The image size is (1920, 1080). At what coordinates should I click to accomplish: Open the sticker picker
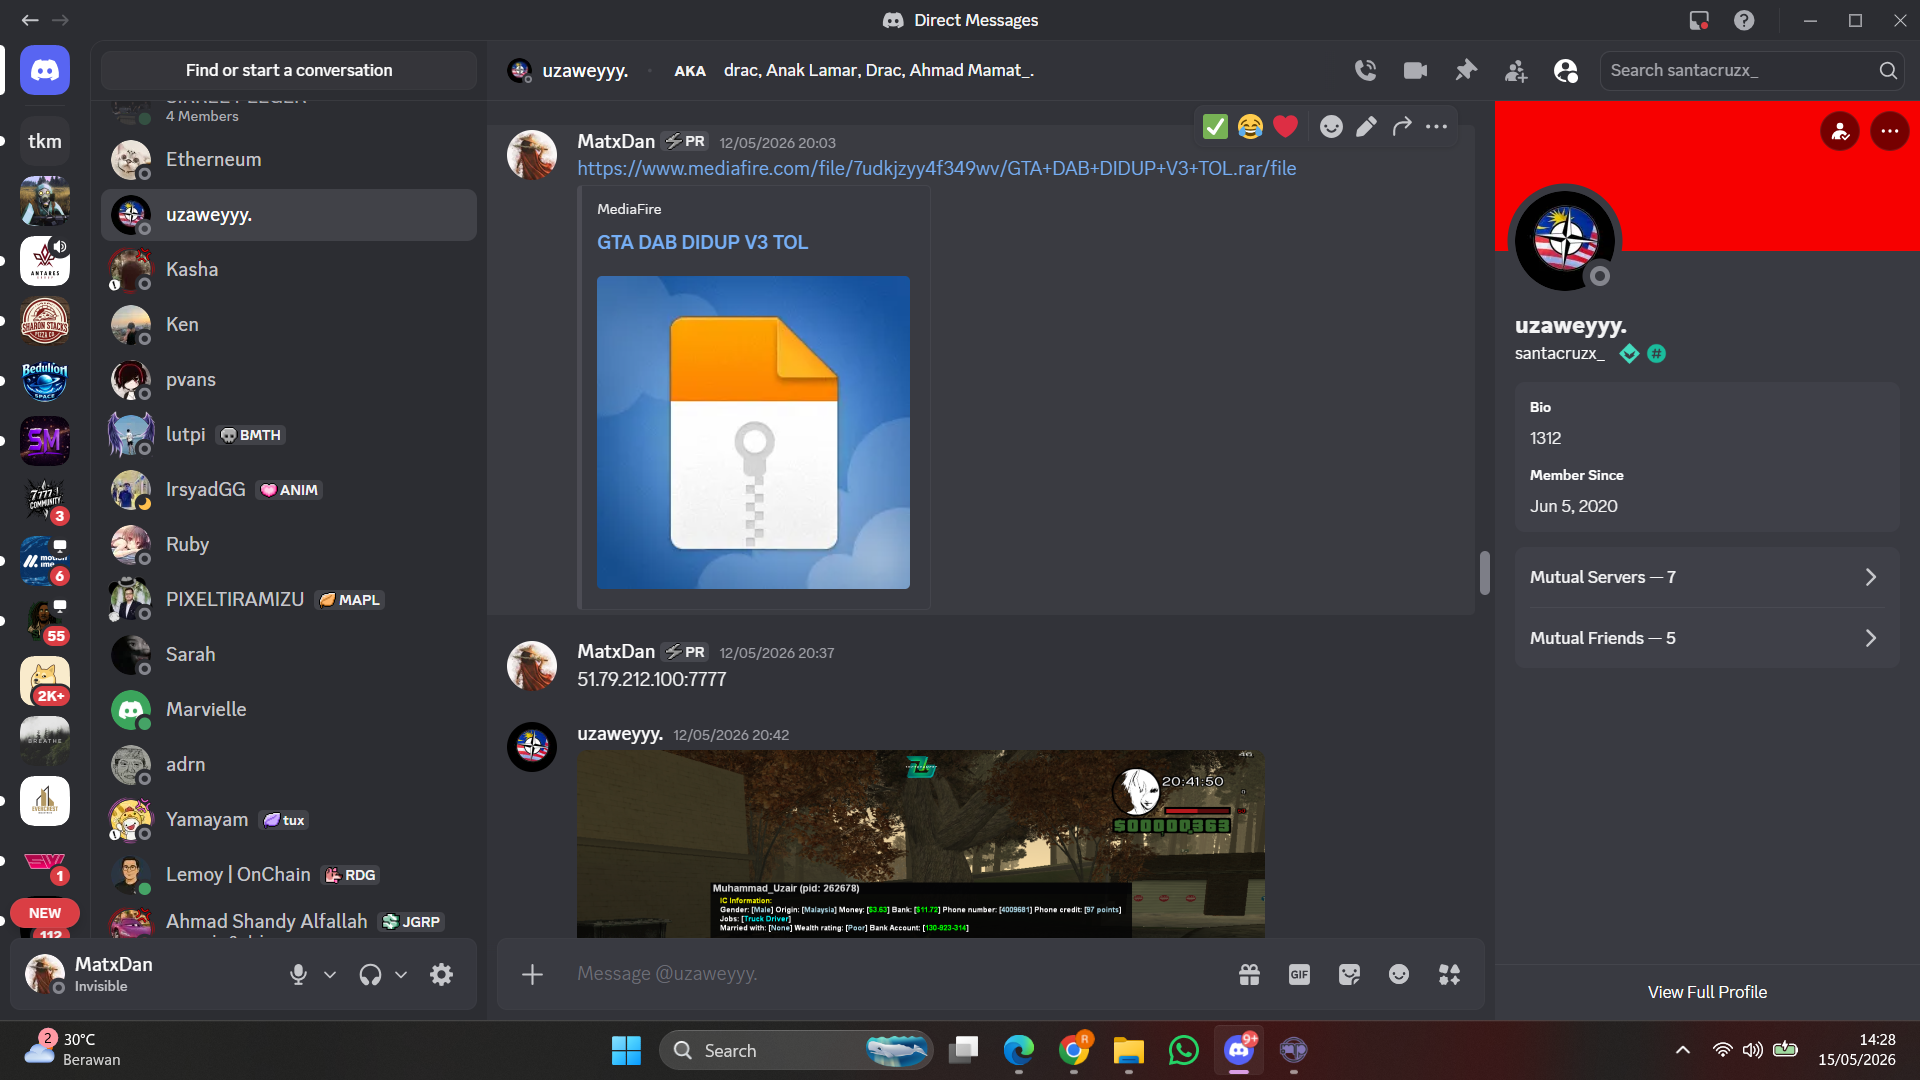pyautogui.click(x=1349, y=974)
